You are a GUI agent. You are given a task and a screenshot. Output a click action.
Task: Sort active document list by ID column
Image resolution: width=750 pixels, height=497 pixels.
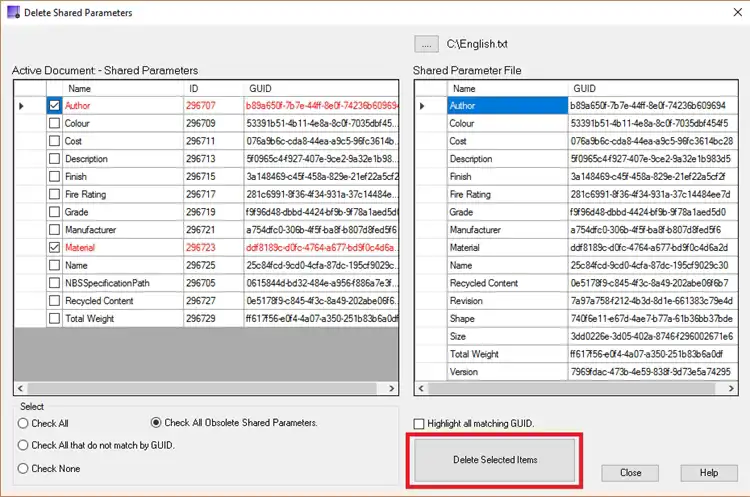pos(211,88)
